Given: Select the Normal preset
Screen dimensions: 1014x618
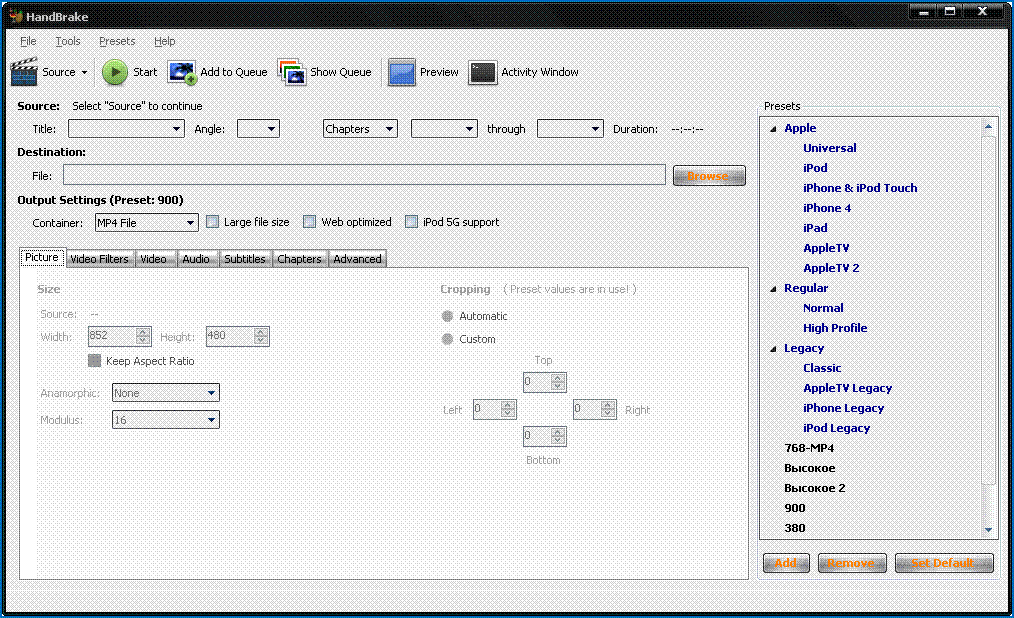Looking at the screenshot, I should click(x=823, y=308).
